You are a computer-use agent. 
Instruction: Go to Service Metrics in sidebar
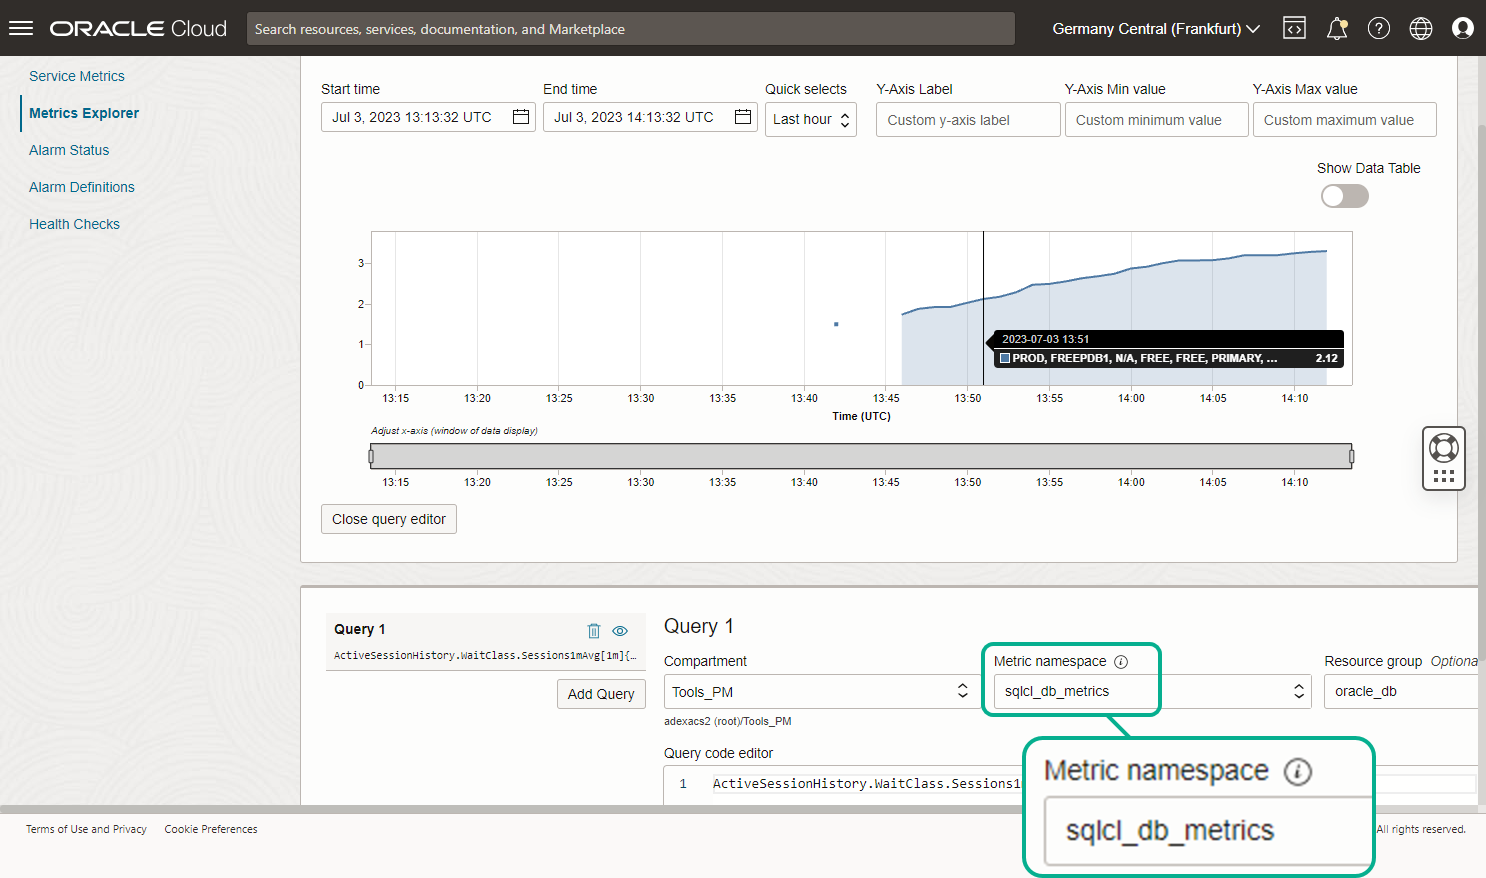tap(77, 76)
